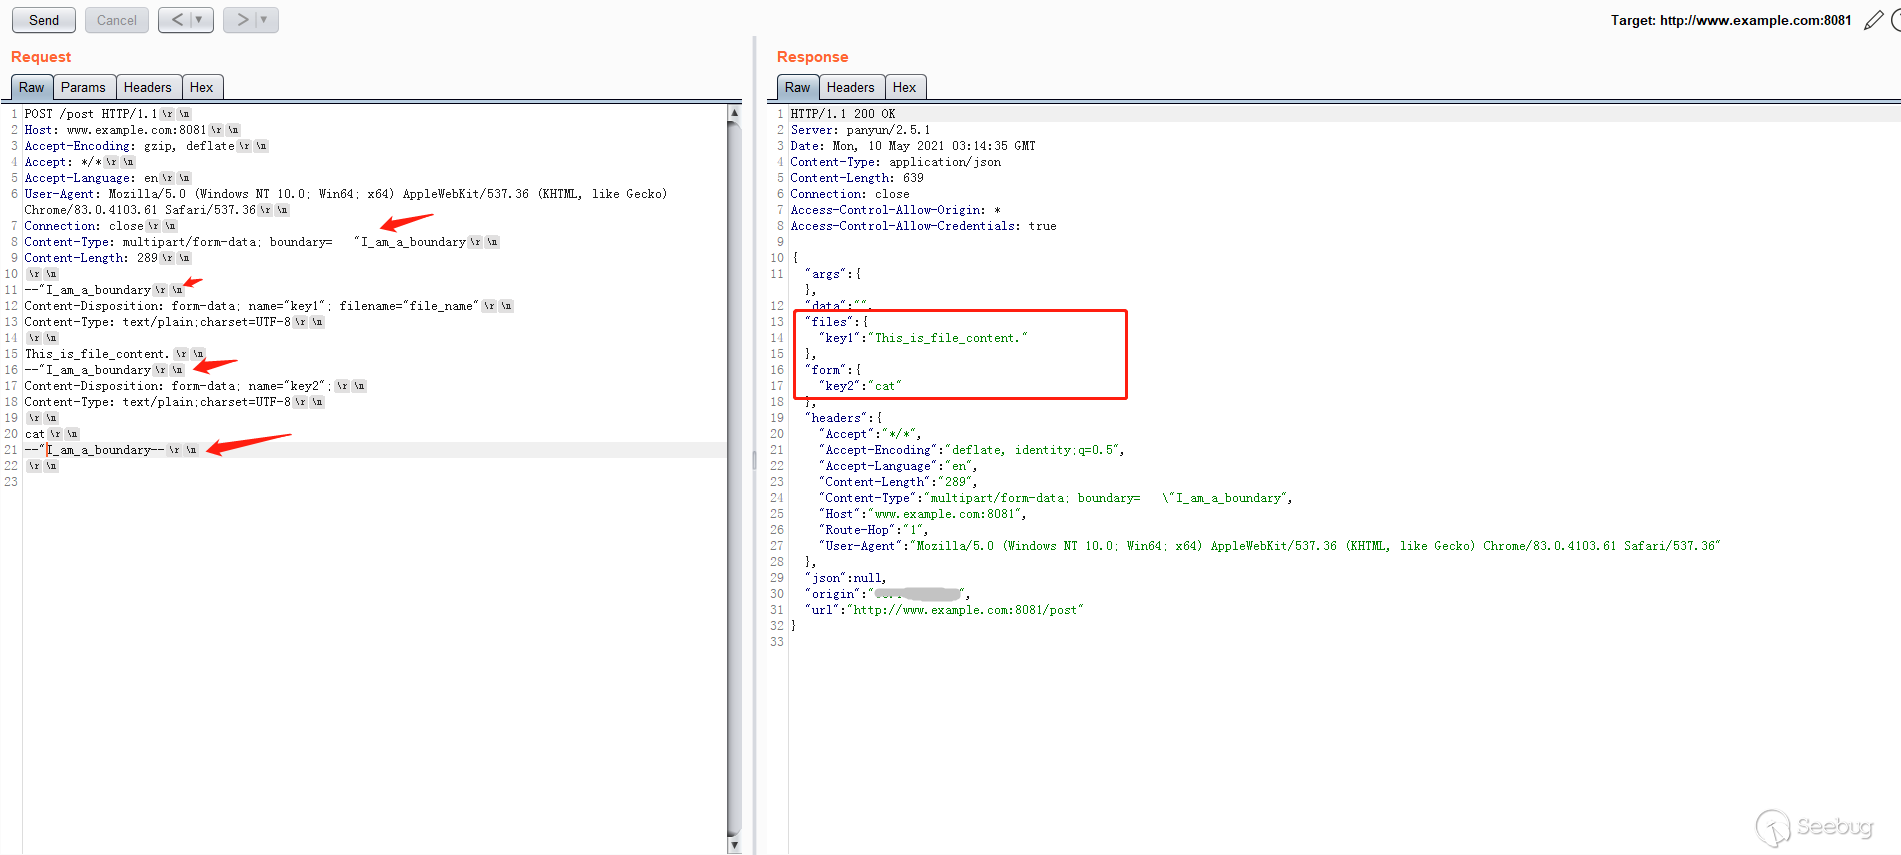
Task: Open the Response Hex tab
Action: tap(904, 87)
